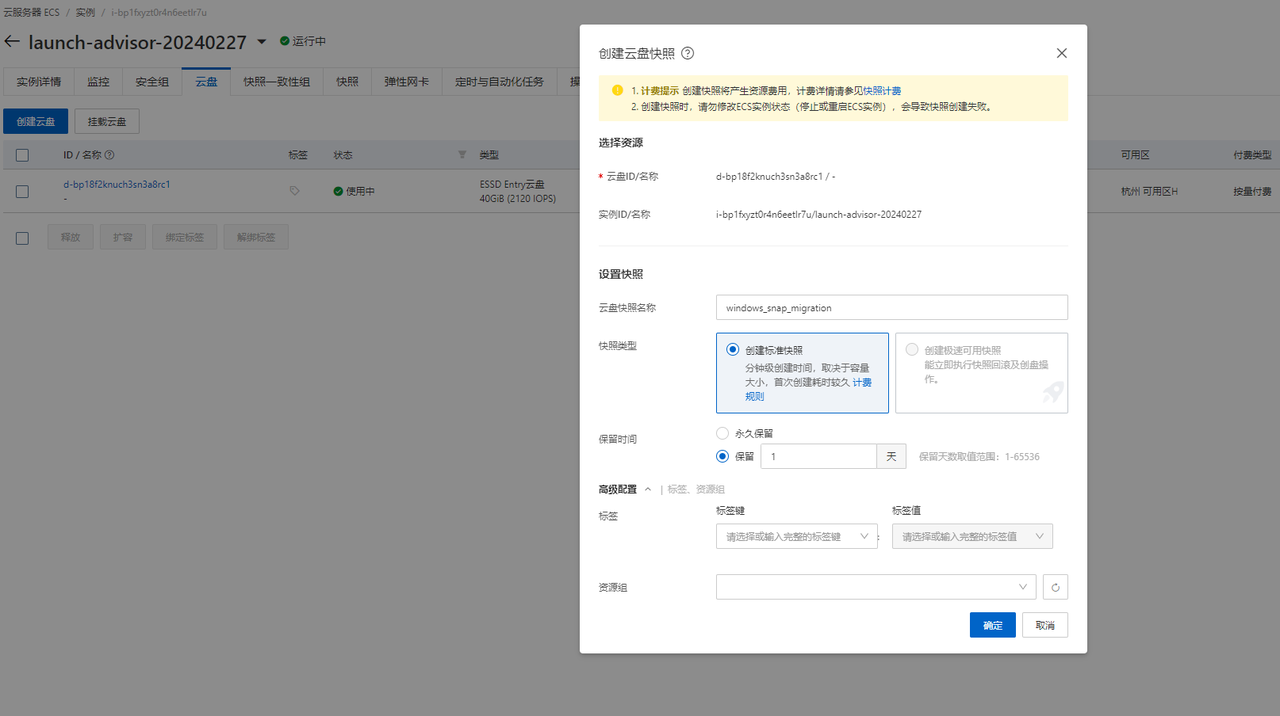1280x716 pixels.
Task: Switch to 实例详情 tab
Action: tap(39, 82)
